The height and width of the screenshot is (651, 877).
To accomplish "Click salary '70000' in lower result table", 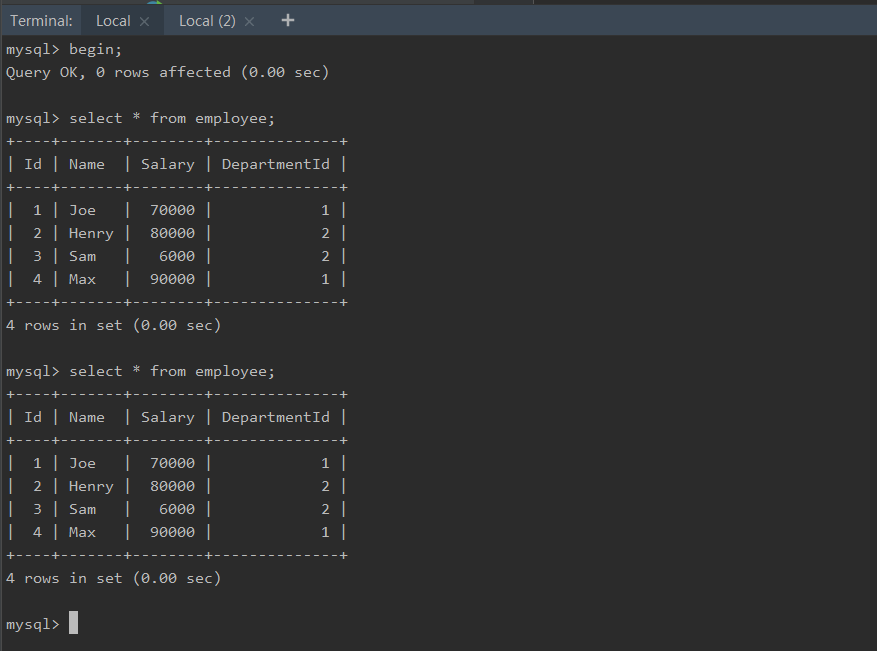I will [172, 463].
